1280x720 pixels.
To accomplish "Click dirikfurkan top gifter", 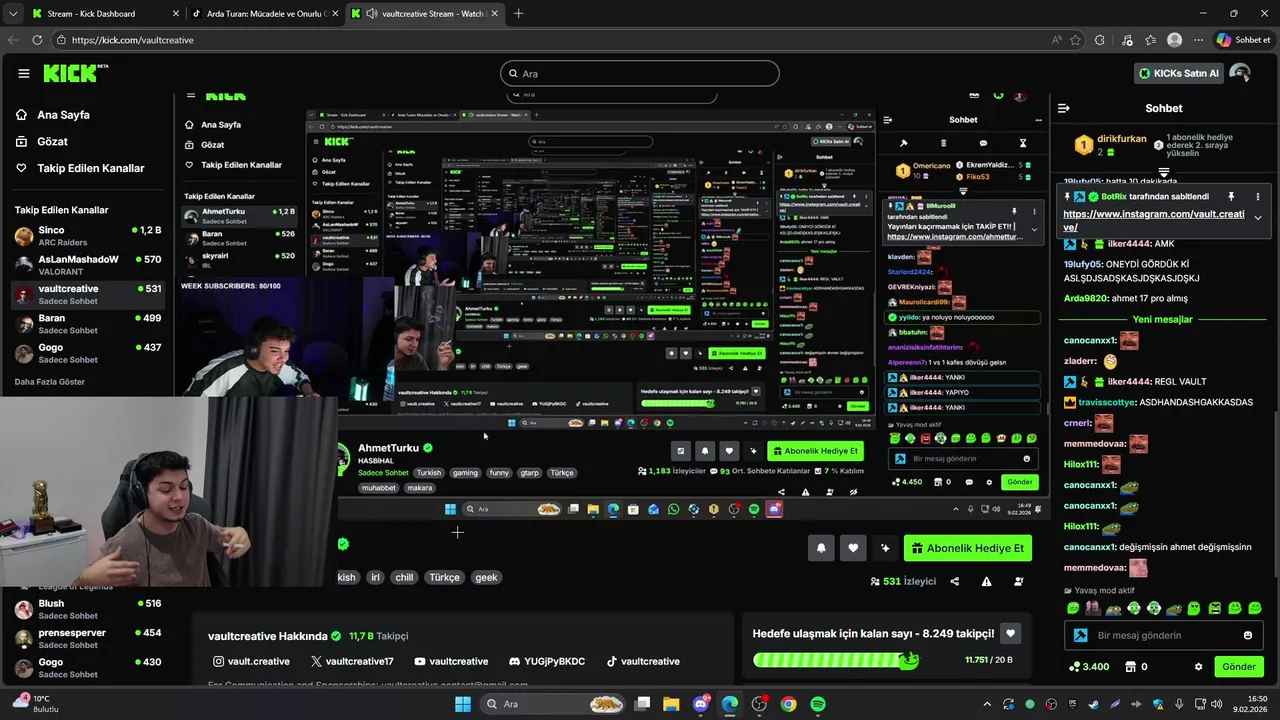I will pos(1110,145).
